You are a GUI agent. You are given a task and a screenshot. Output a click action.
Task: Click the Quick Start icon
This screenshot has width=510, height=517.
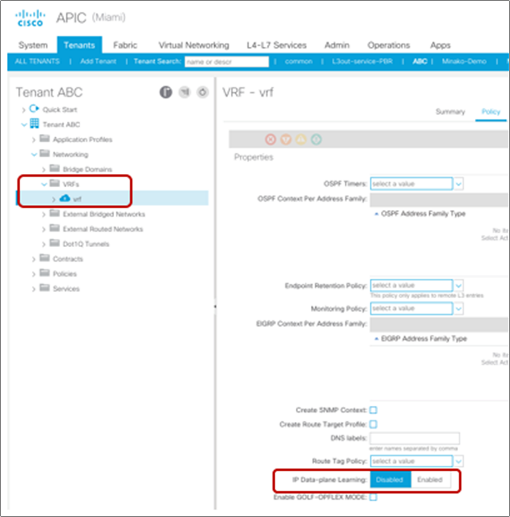[x=34, y=109]
